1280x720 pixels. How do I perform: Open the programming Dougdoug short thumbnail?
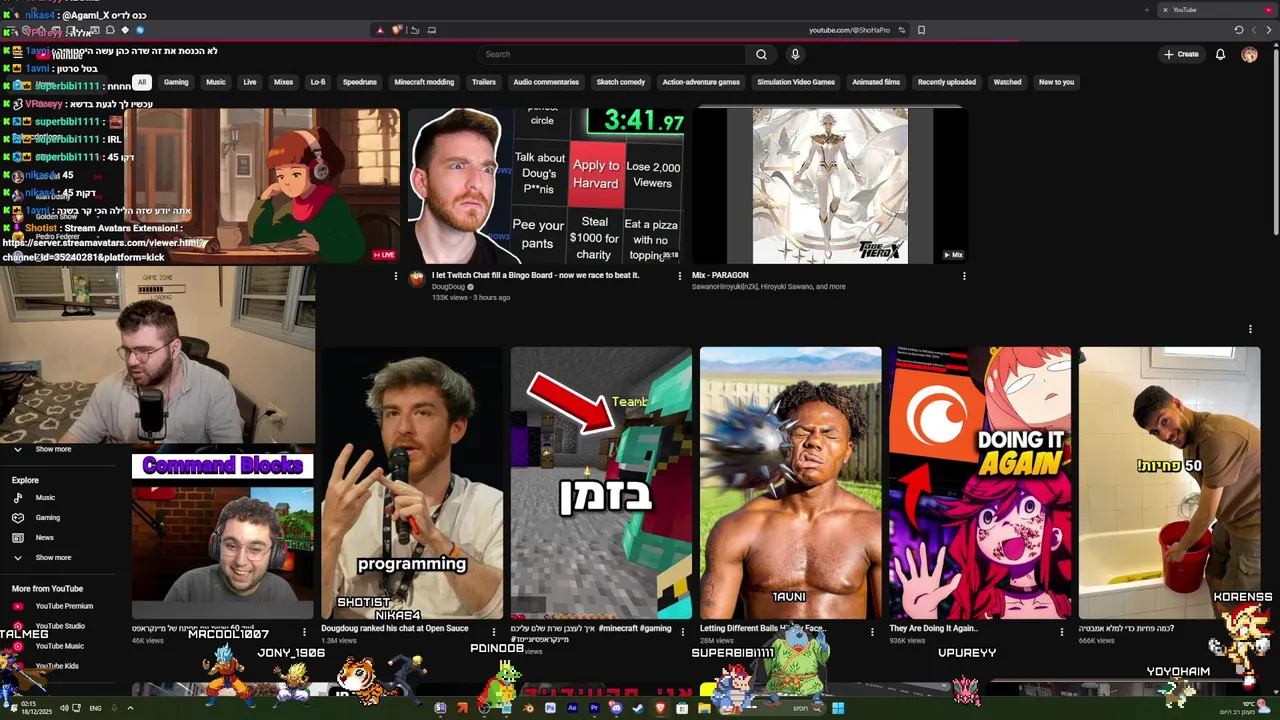(412, 483)
